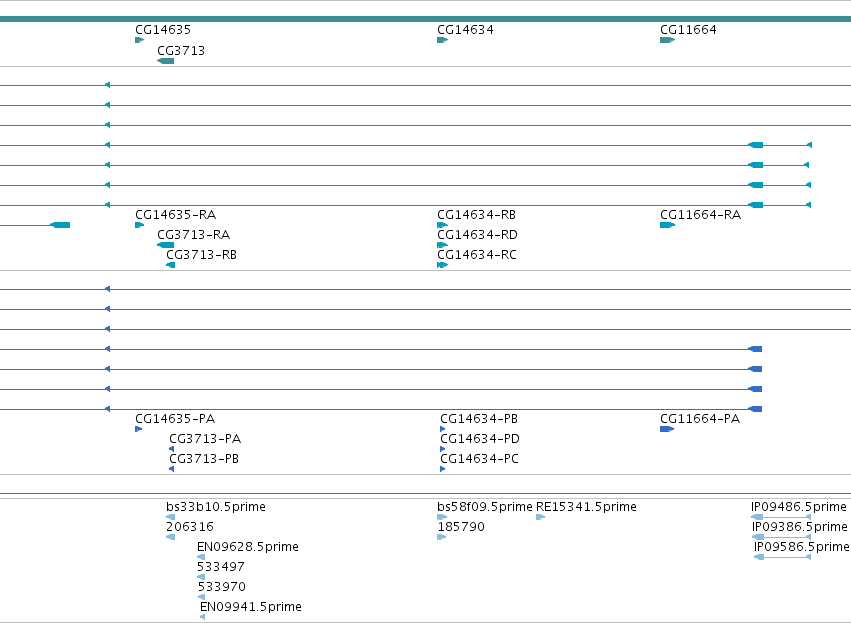Click the CG14634-PC label text
Screen dimensions: 851x623
point(479,459)
